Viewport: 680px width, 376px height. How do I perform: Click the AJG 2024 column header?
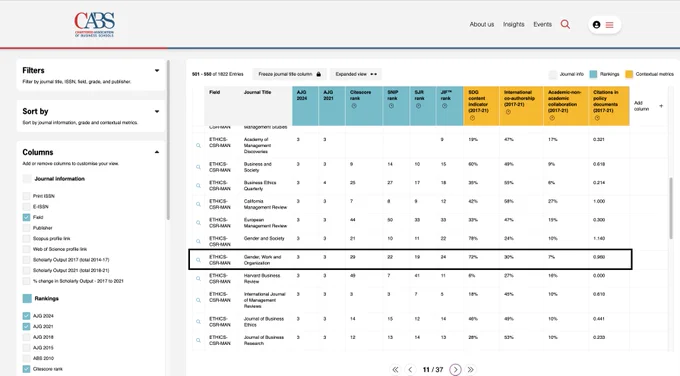click(305, 106)
